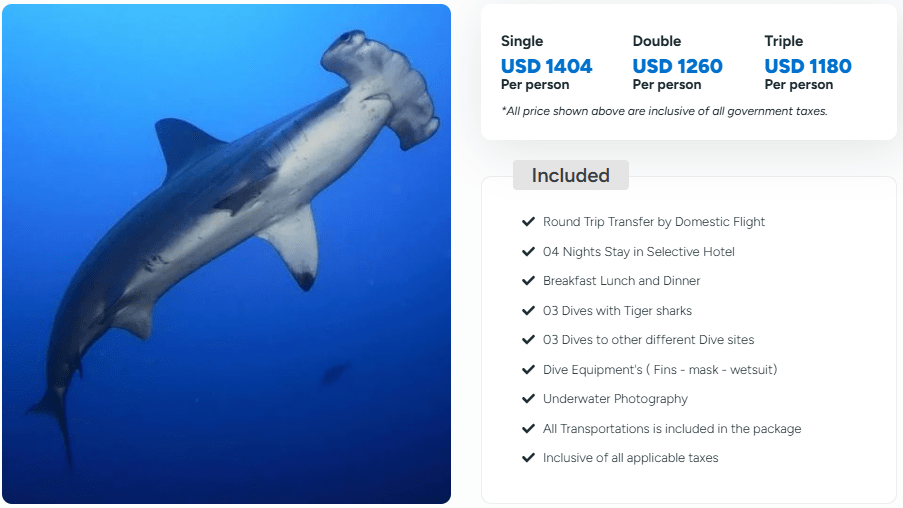Click checkmark beside 04 Nights Stay

[528, 252]
